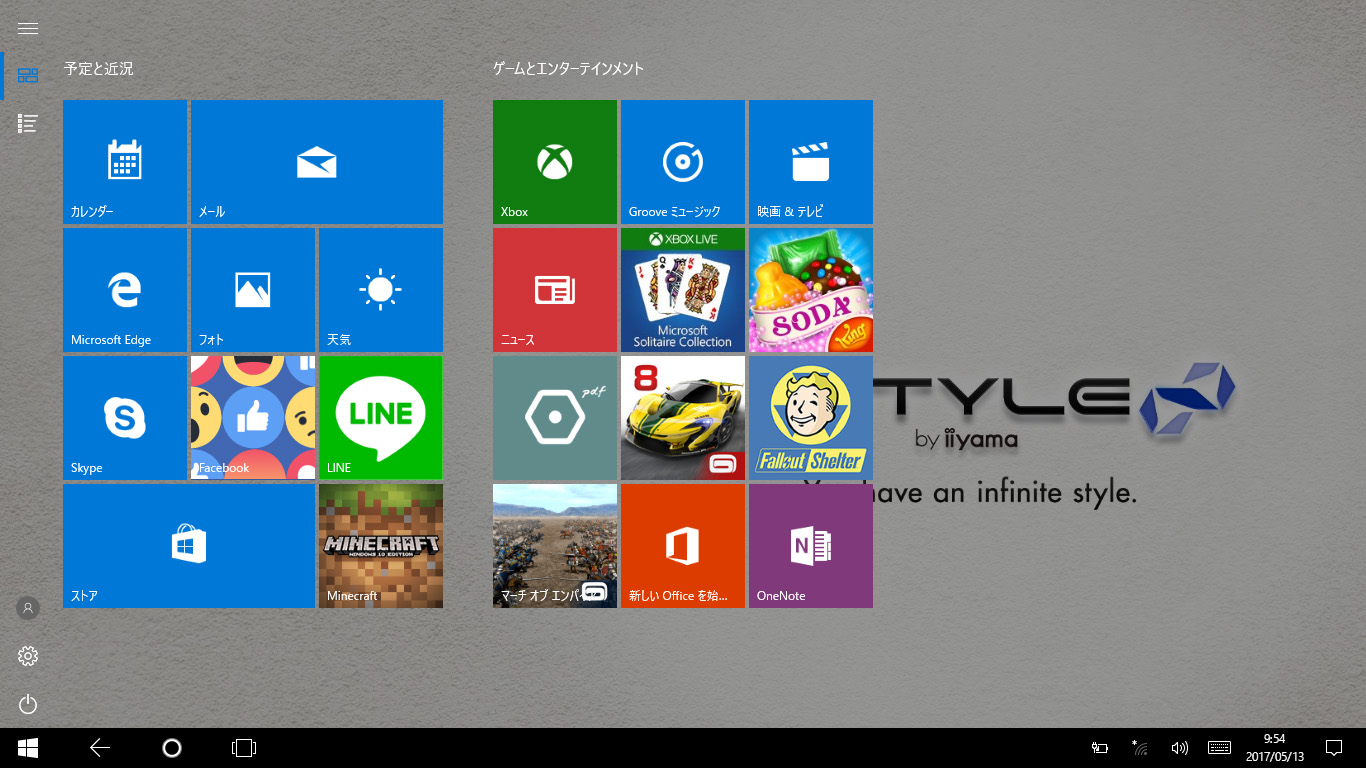The image size is (1366, 768).
Task: Open the 新しい Office tile
Action: point(683,545)
